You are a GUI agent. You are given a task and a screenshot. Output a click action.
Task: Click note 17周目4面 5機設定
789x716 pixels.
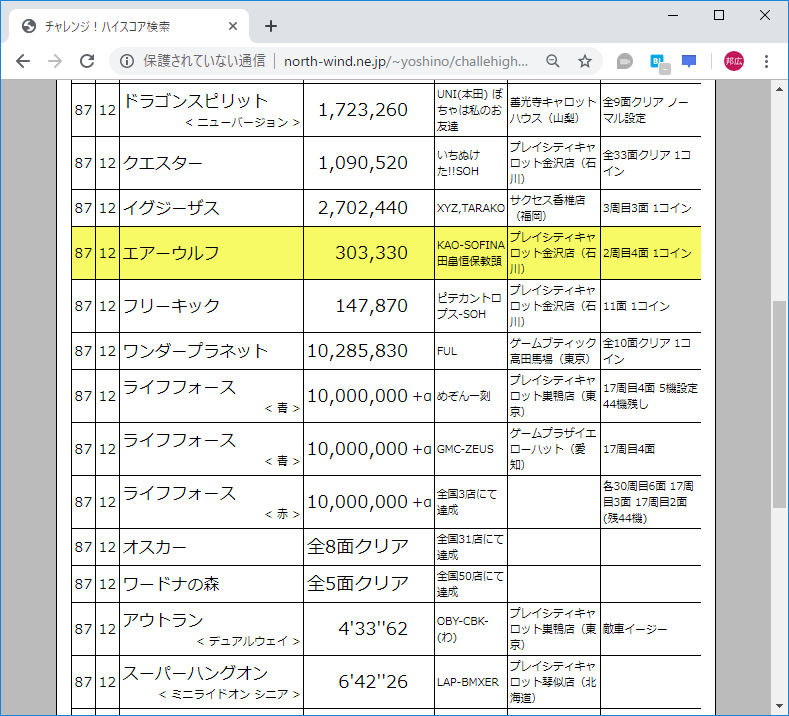coord(650,388)
